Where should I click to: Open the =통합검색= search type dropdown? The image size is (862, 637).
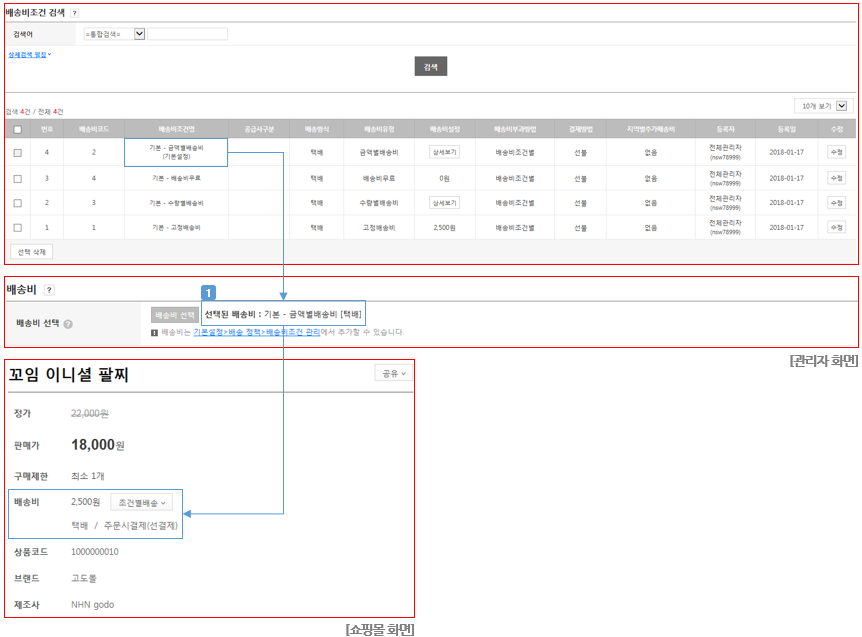click(114, 34)
